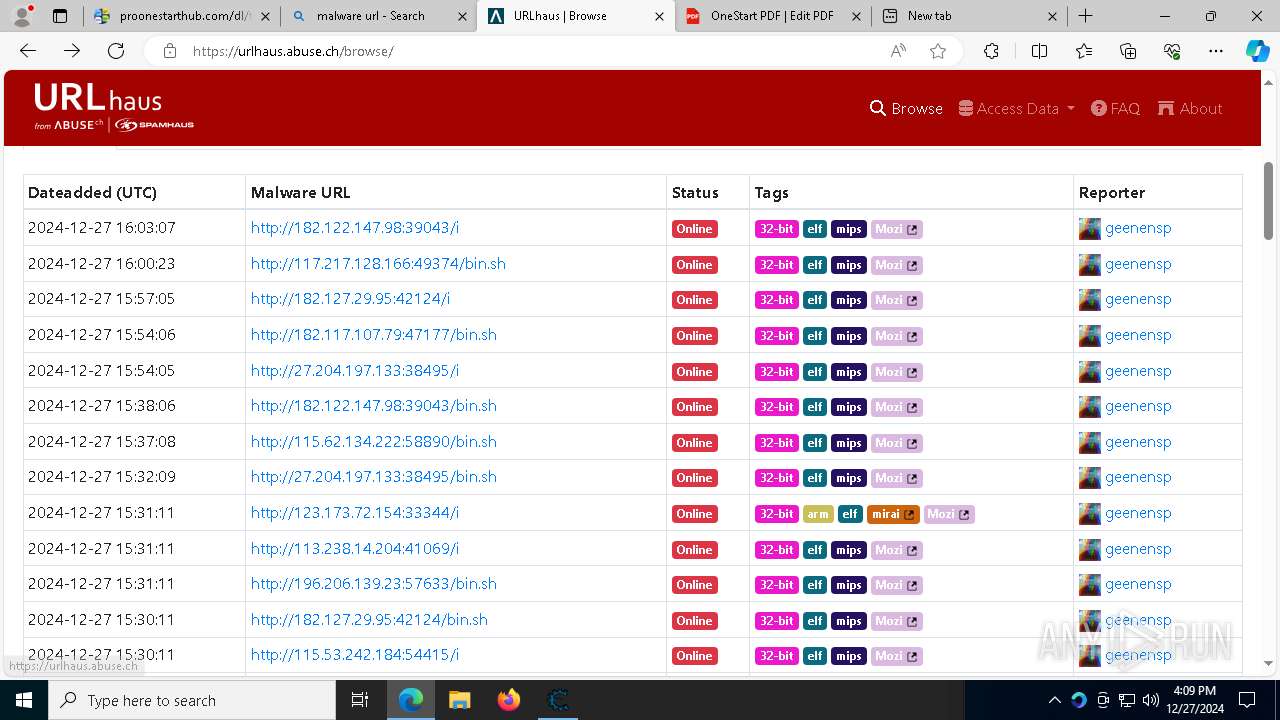The height and width of the screenshot is (720, 1280).
Task: Expand the Access Data dropdown
Action: tap(1016, 109)
